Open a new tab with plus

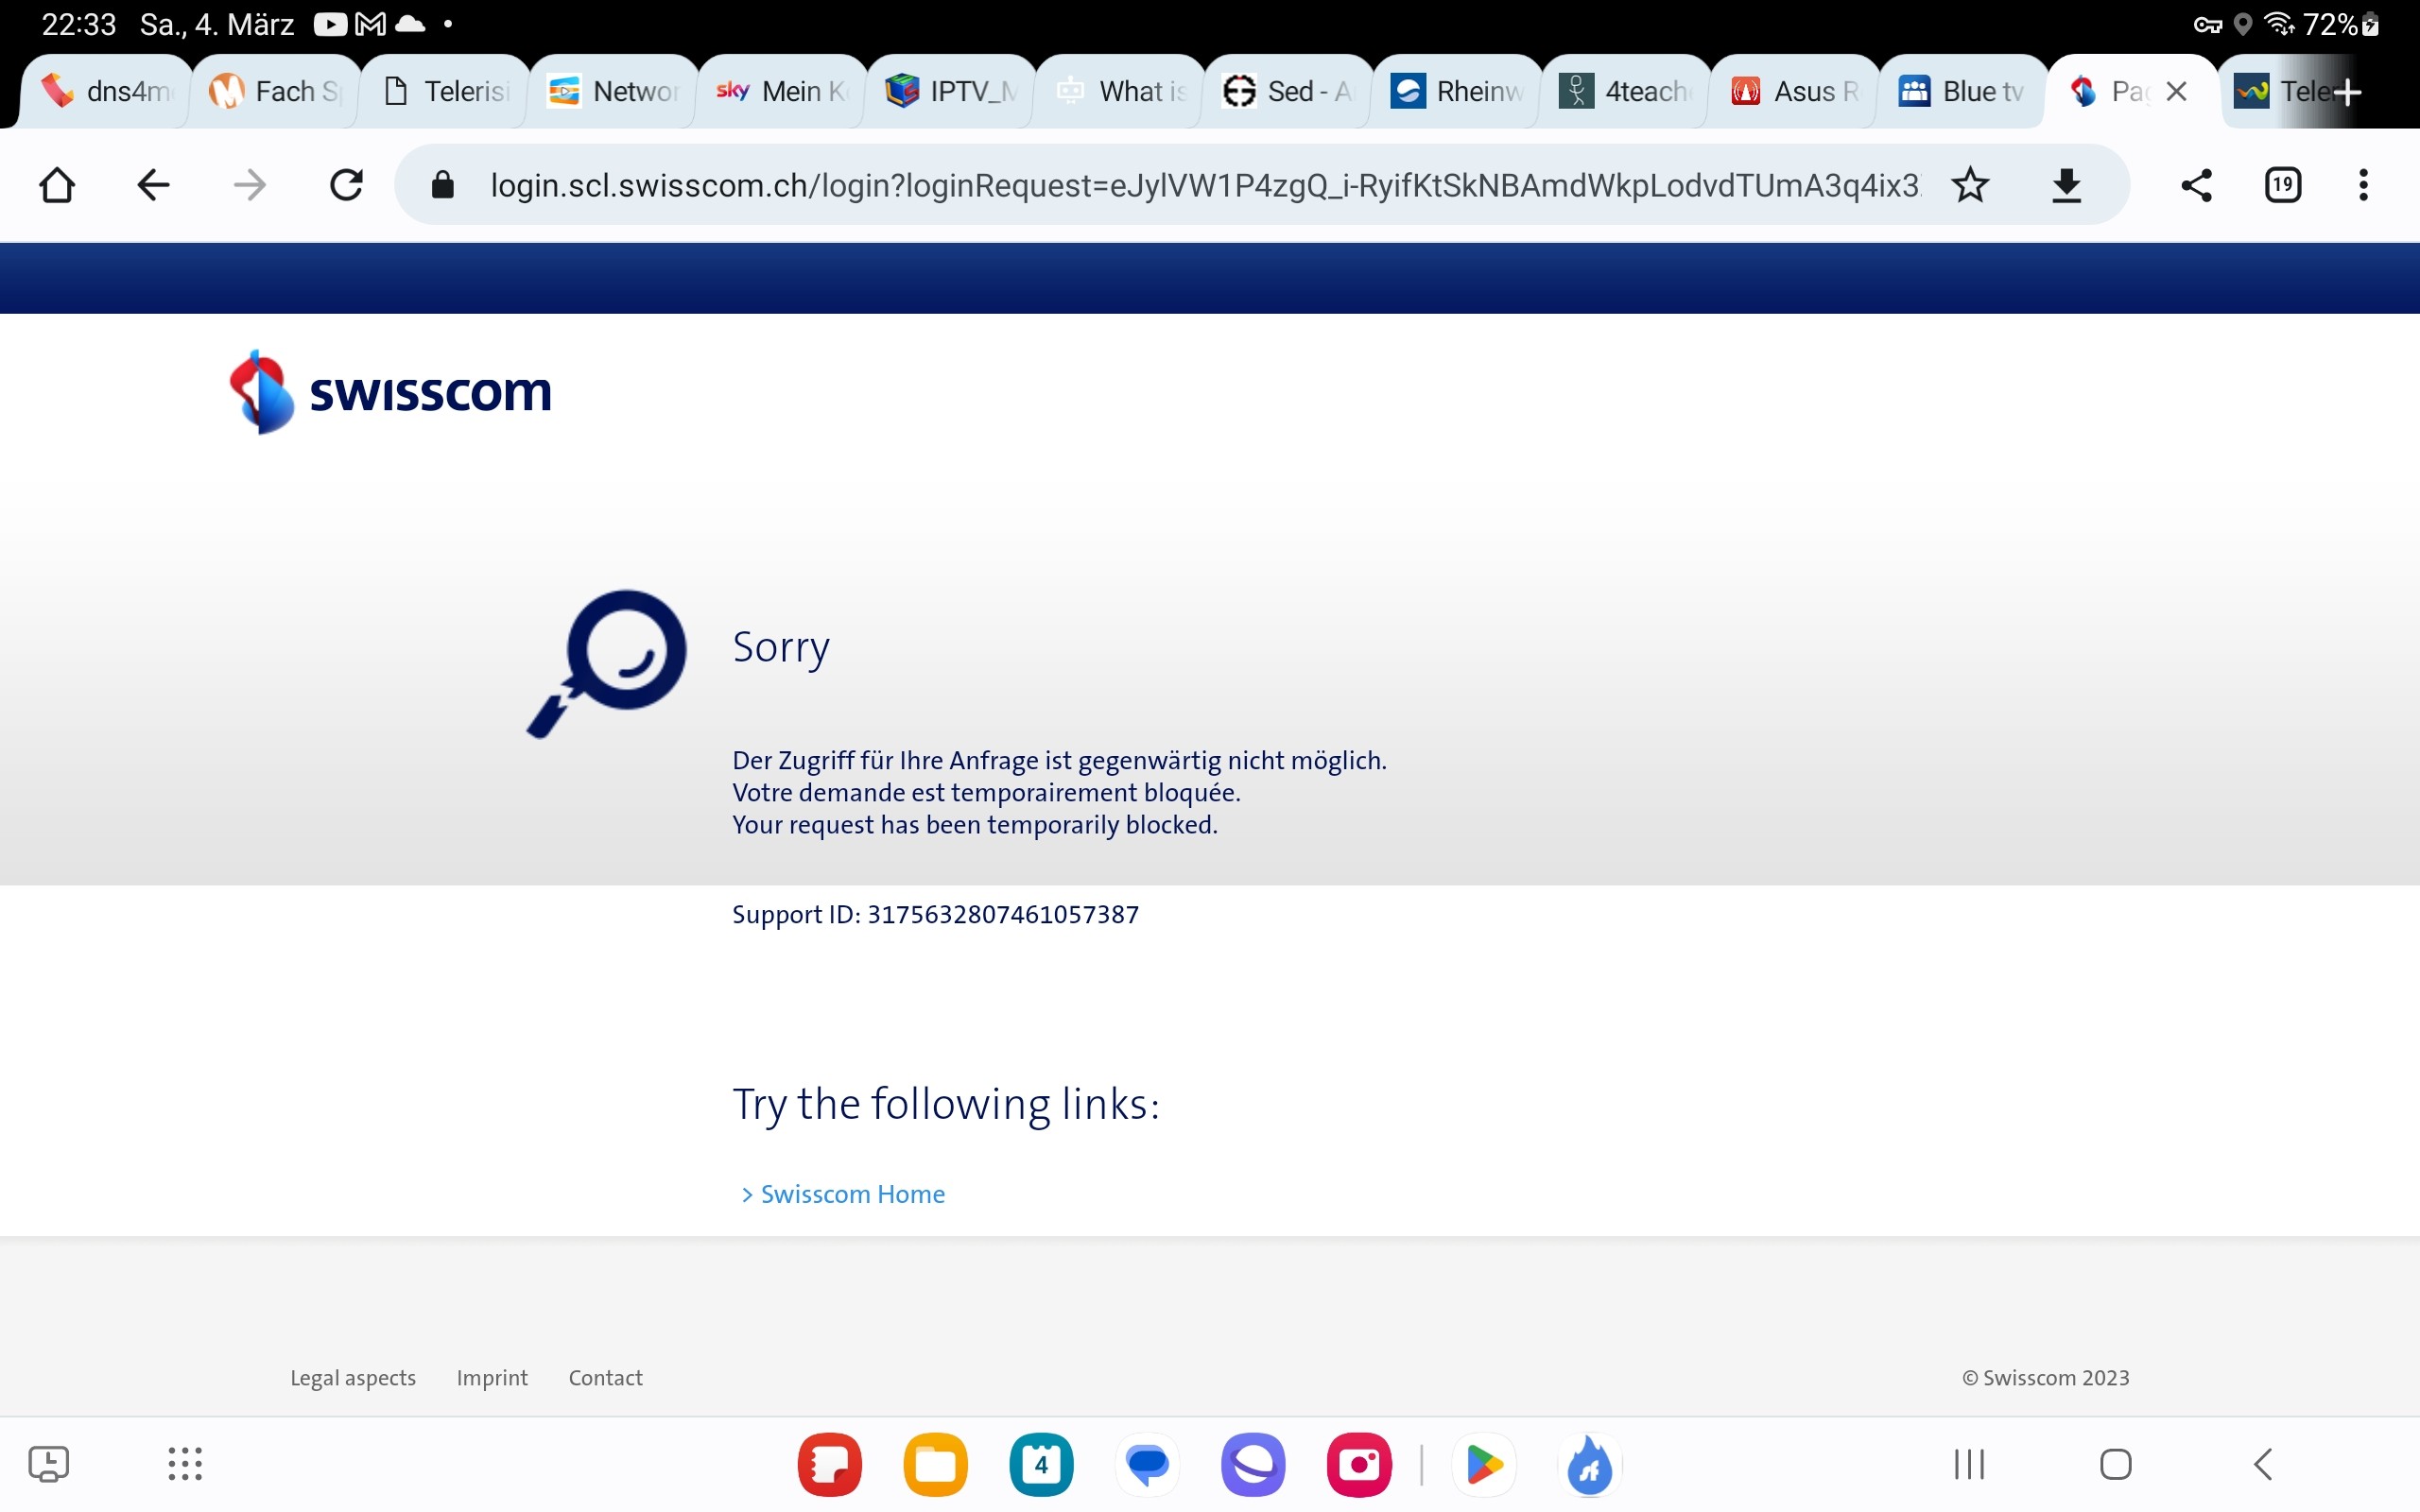coord(2347,92)
